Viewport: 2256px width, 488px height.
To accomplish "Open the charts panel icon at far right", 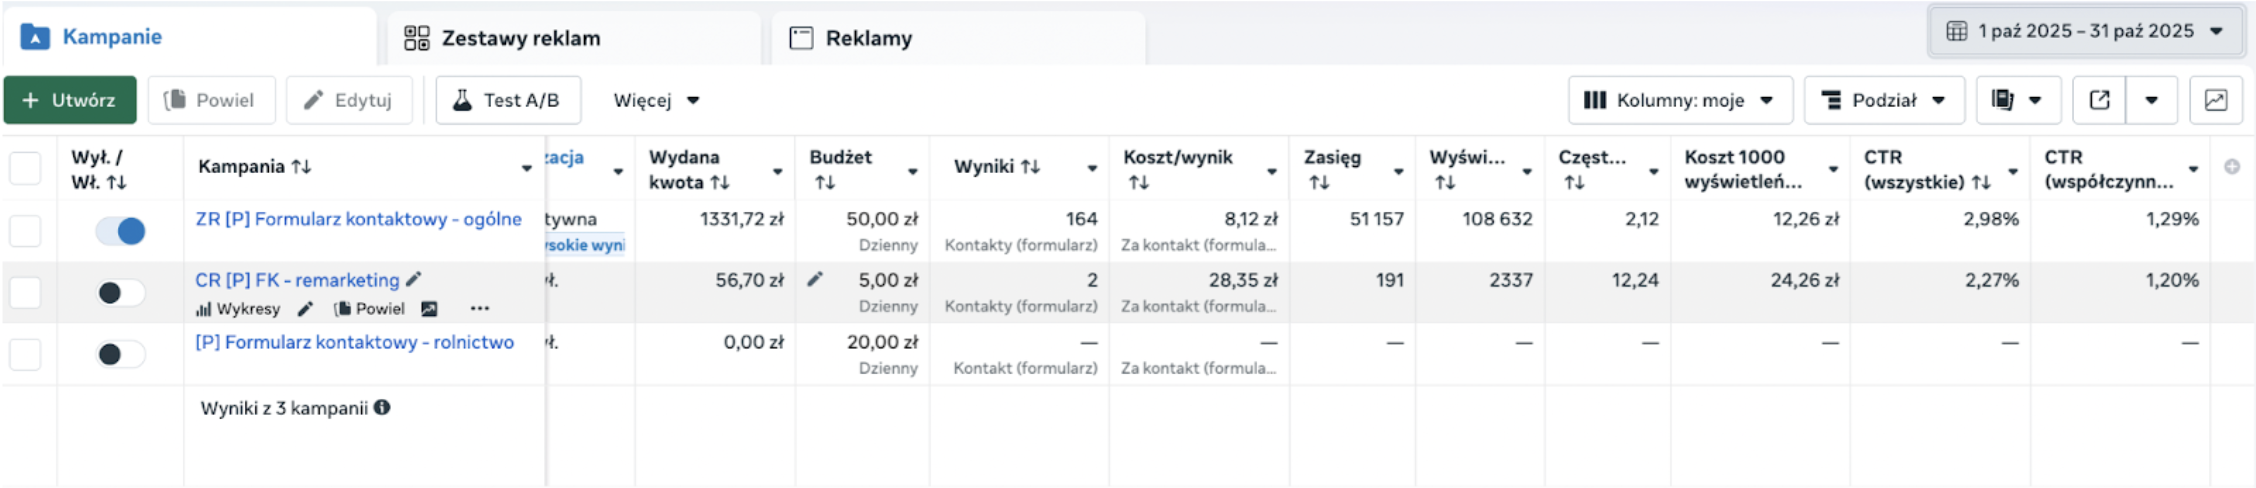I will (x=2215, y=100).
